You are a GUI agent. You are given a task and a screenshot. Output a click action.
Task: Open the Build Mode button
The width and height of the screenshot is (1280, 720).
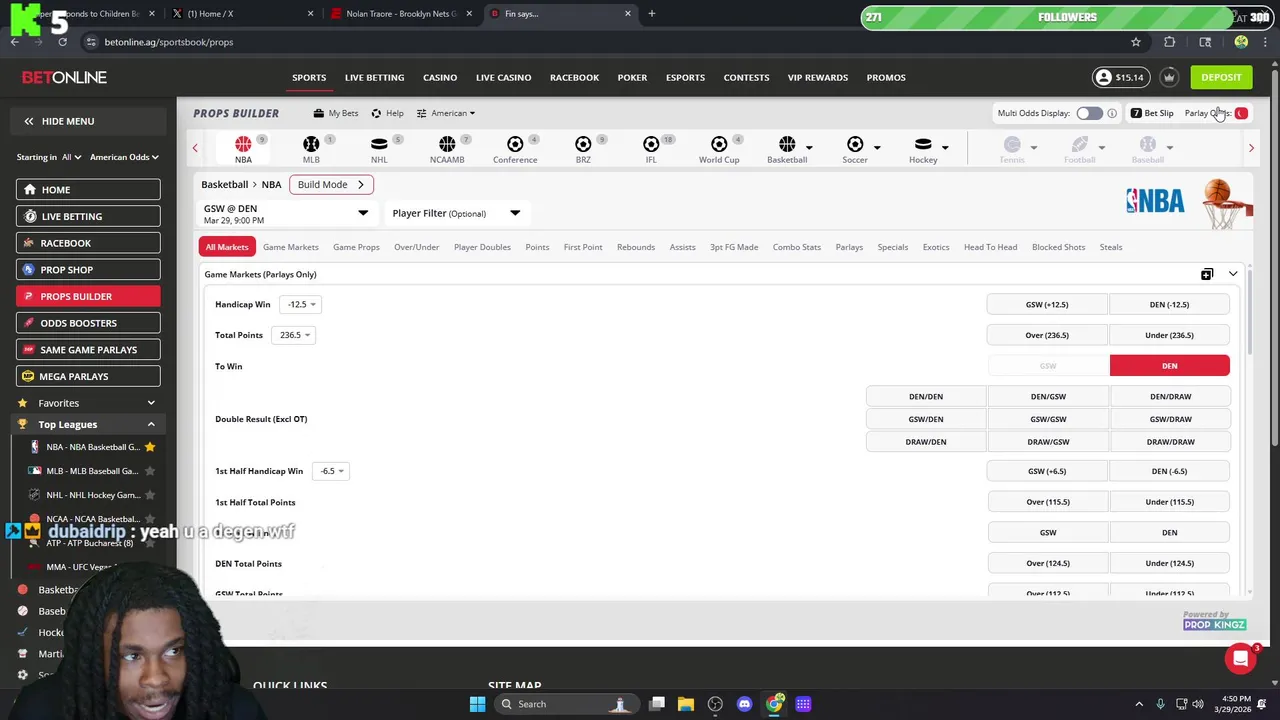click(331, 184)
